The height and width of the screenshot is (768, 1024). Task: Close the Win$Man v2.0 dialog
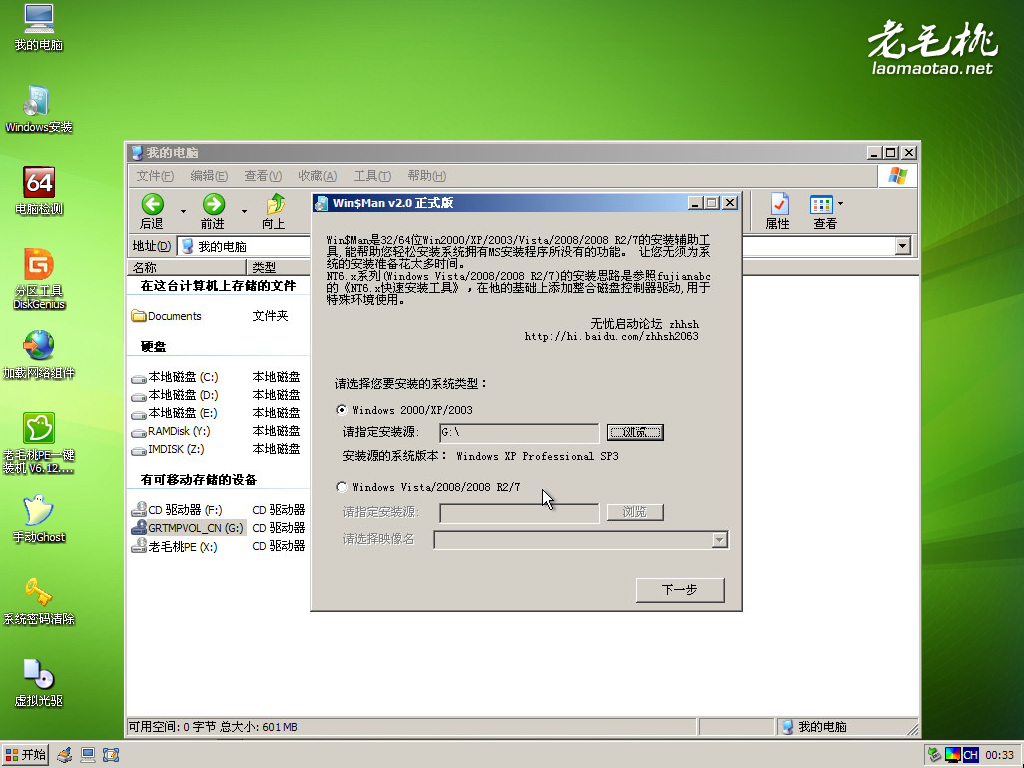point(730,203)
